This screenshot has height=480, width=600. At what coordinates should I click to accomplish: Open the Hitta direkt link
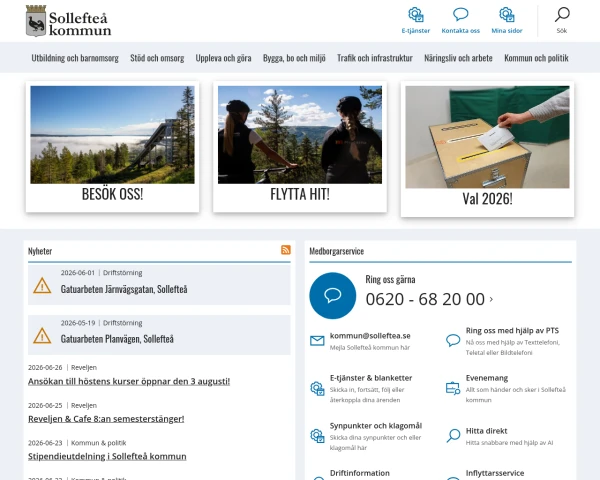tap(486, 431)
